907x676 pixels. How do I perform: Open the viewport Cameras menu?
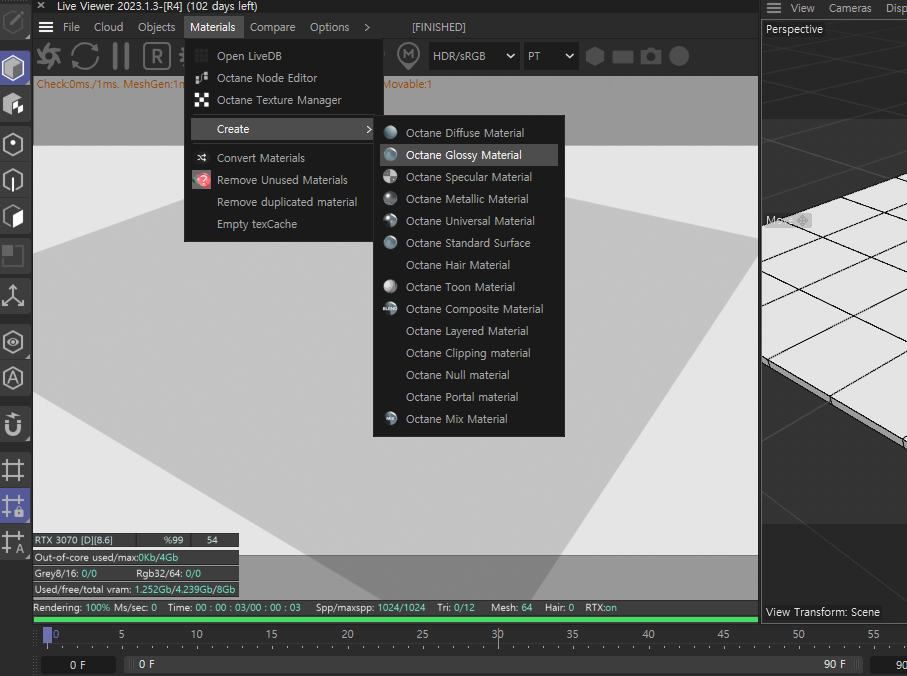tap(850, 8)
